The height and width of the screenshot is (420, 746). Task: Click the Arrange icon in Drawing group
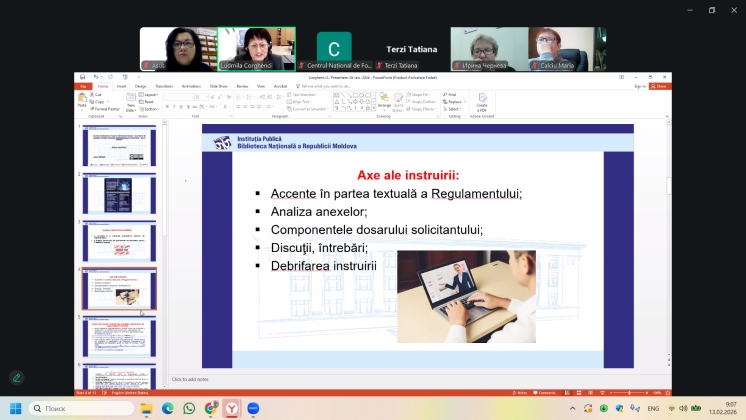(x=385, y=100)
